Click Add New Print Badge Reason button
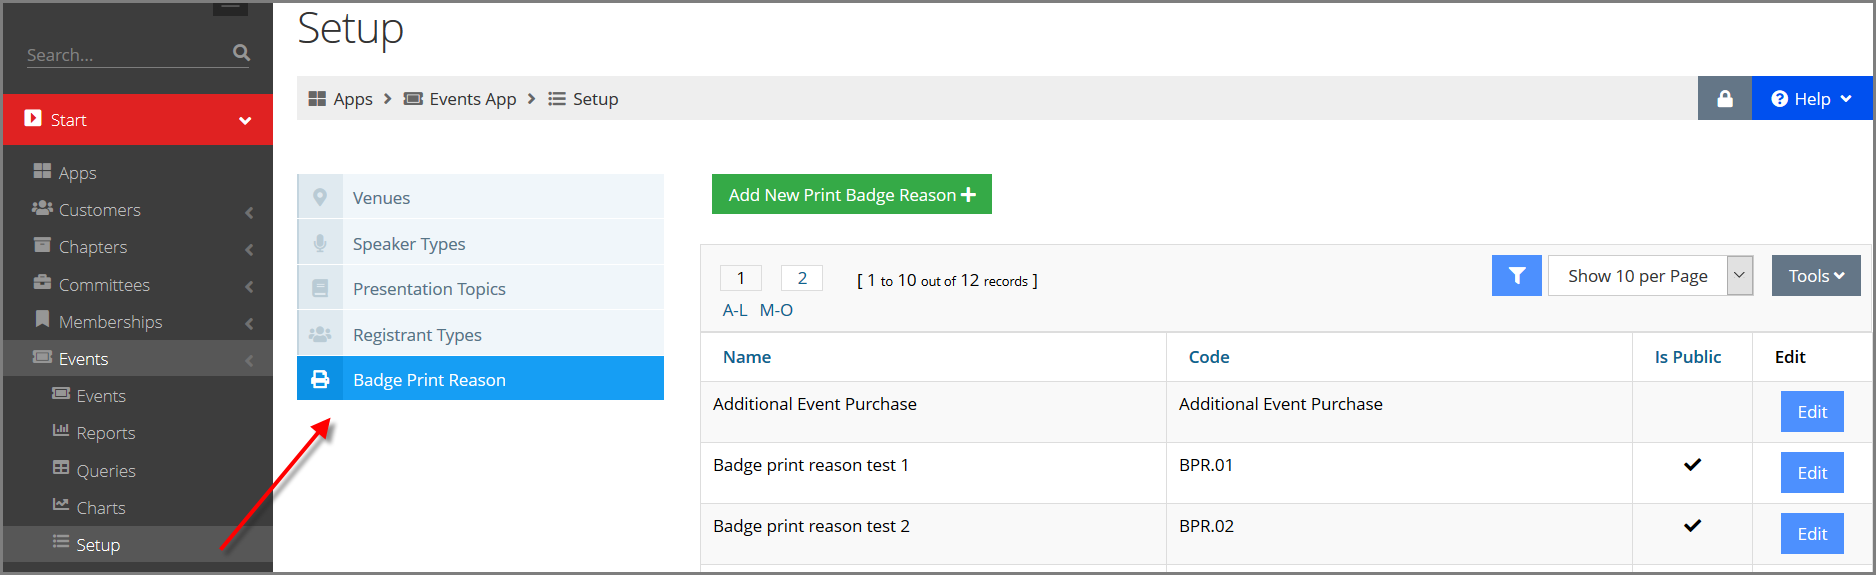Viewport: 1876px width, 575px height. tap(852, 194)
